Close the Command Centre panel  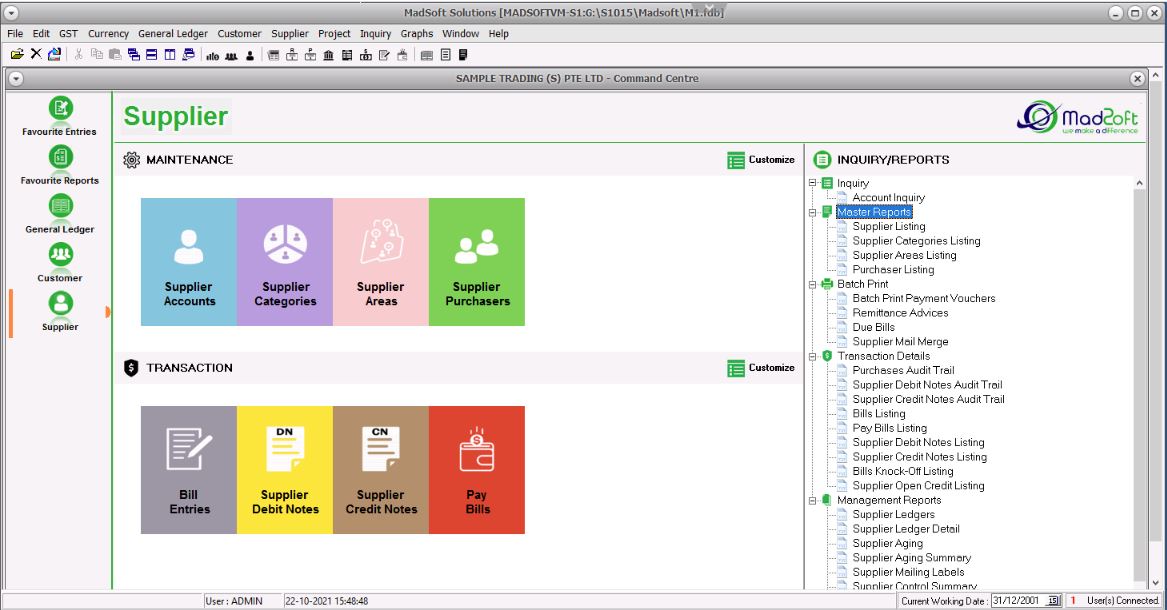click(1137, 78)
